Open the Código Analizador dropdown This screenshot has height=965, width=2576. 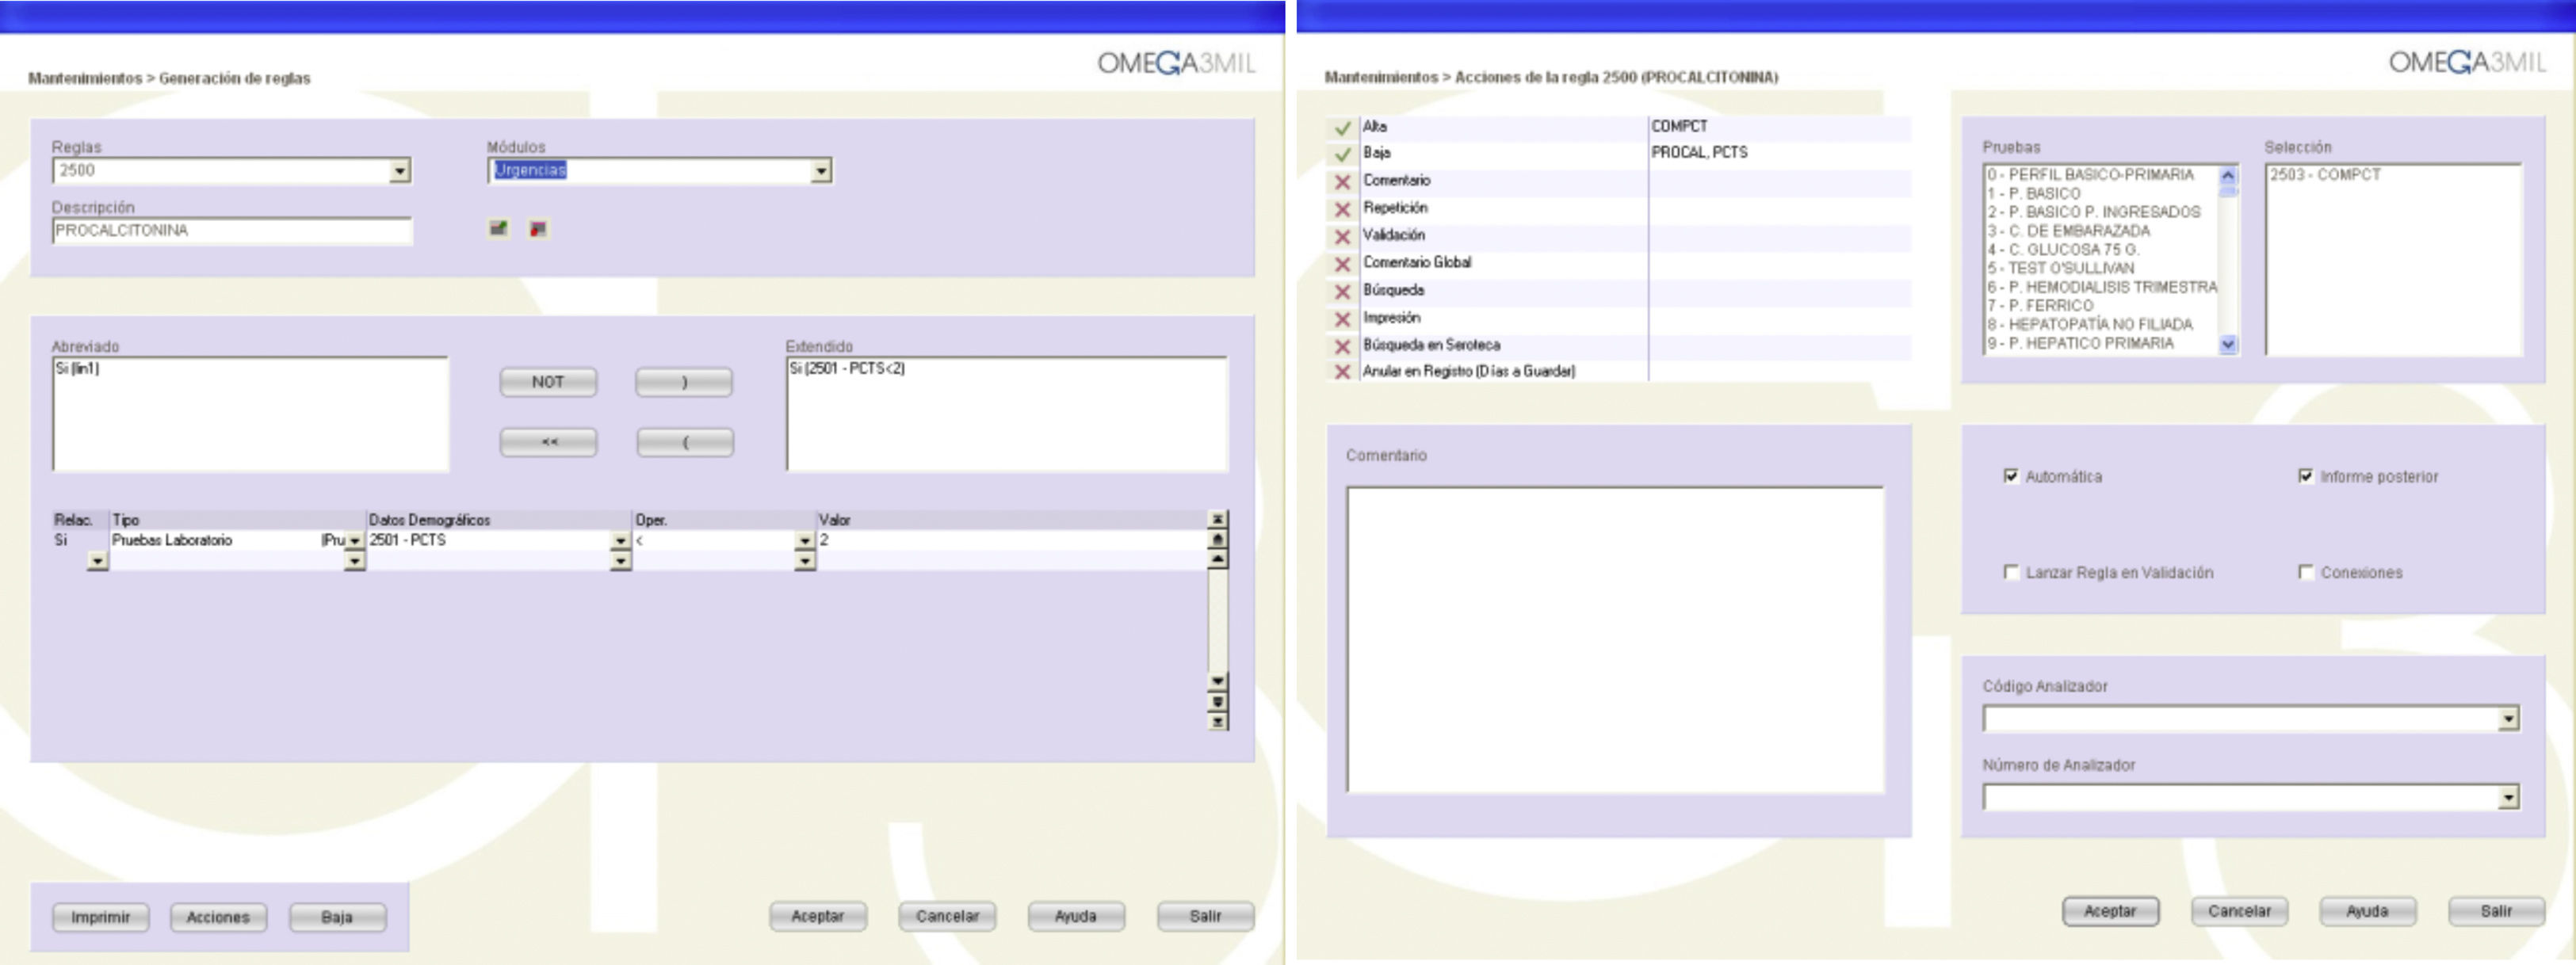(x=2508, y=719)
